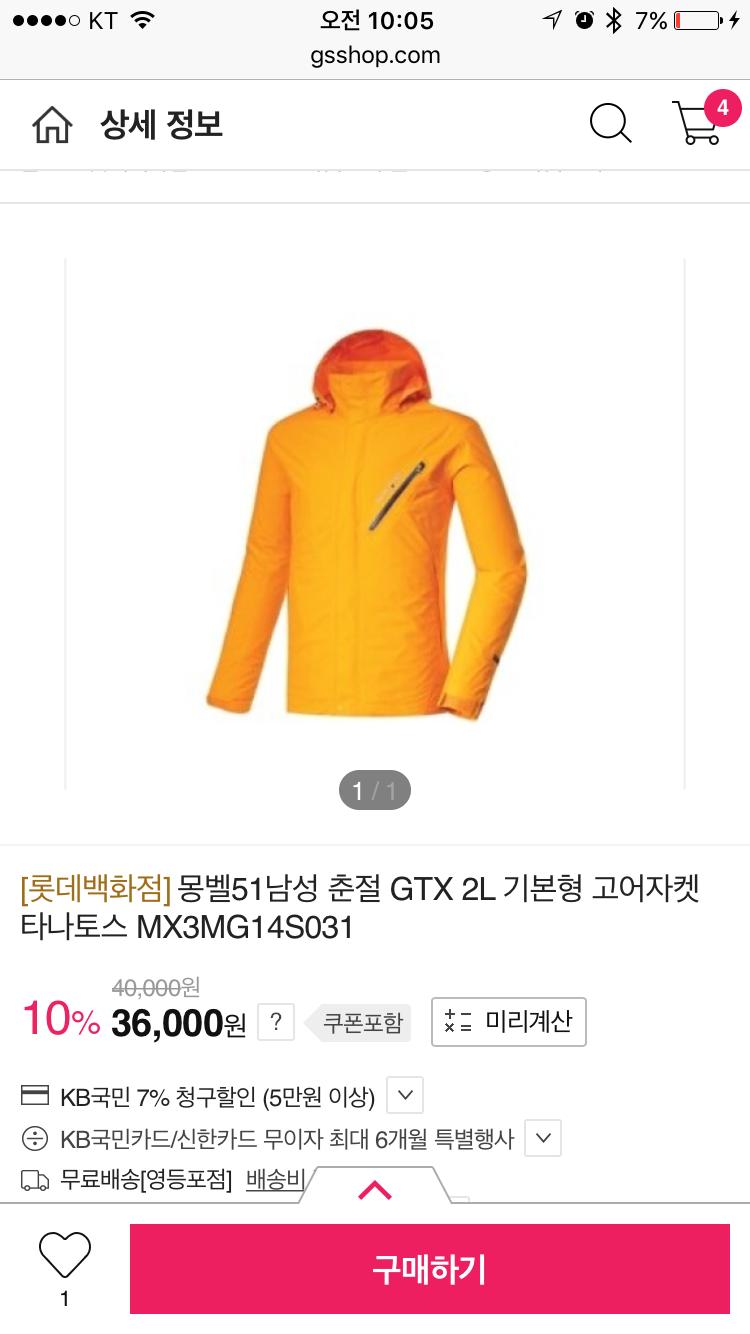
Task: Click the 미리계산 calculator button
Action: click(x=509, y=1022)
